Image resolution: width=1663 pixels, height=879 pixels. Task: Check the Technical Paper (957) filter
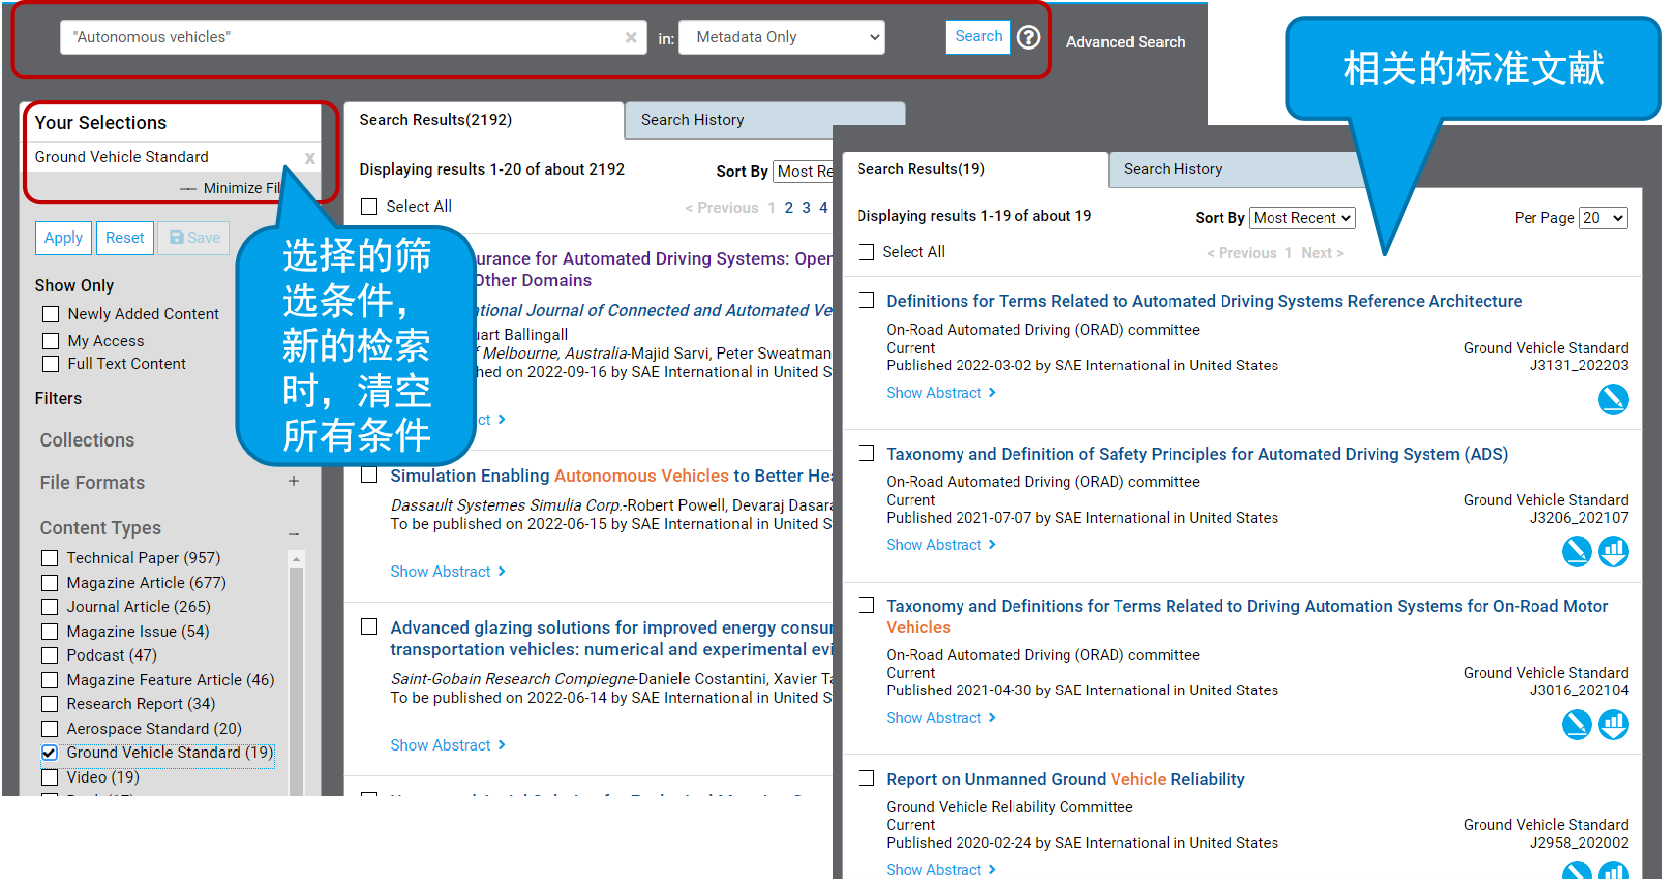(x=50, y=558)
